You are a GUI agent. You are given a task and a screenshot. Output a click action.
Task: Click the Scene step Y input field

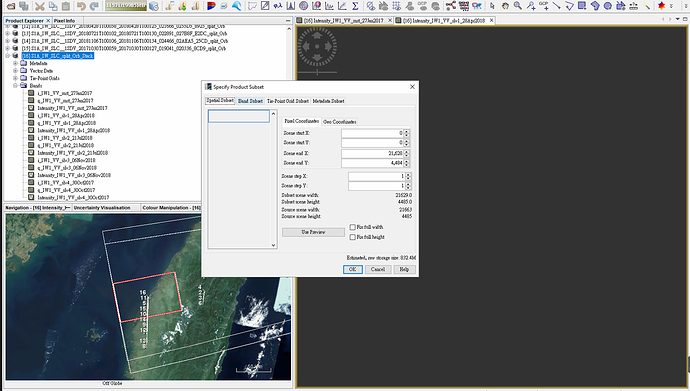point(377,186)
